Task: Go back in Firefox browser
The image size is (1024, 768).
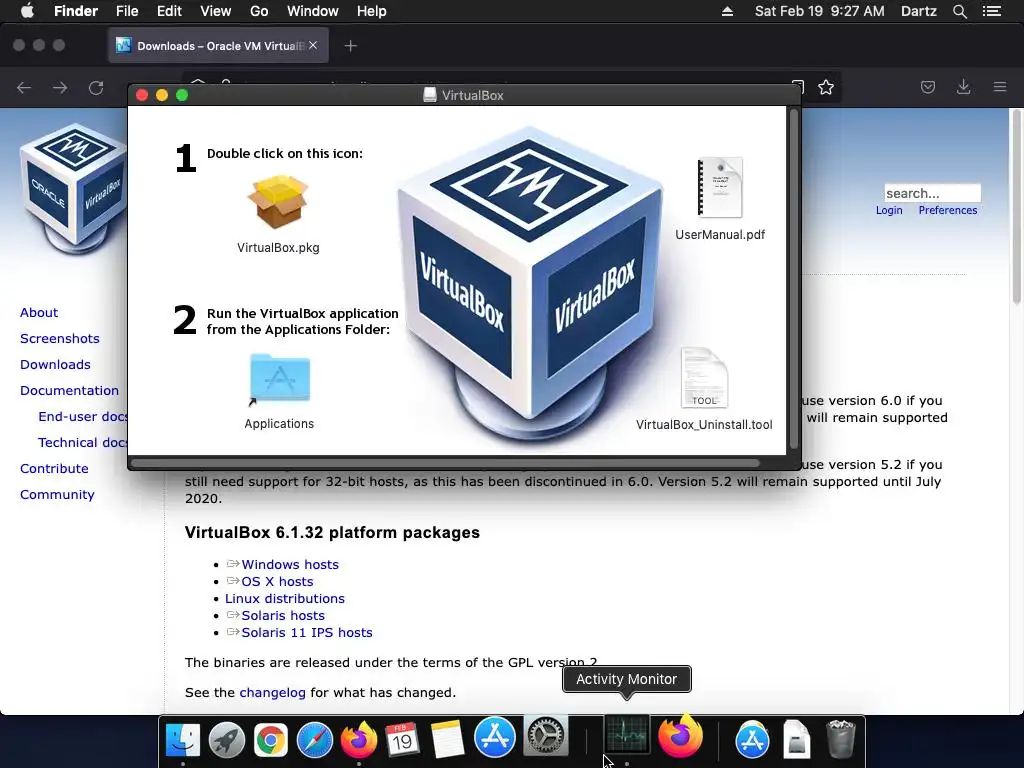Action: pos(24,88)
